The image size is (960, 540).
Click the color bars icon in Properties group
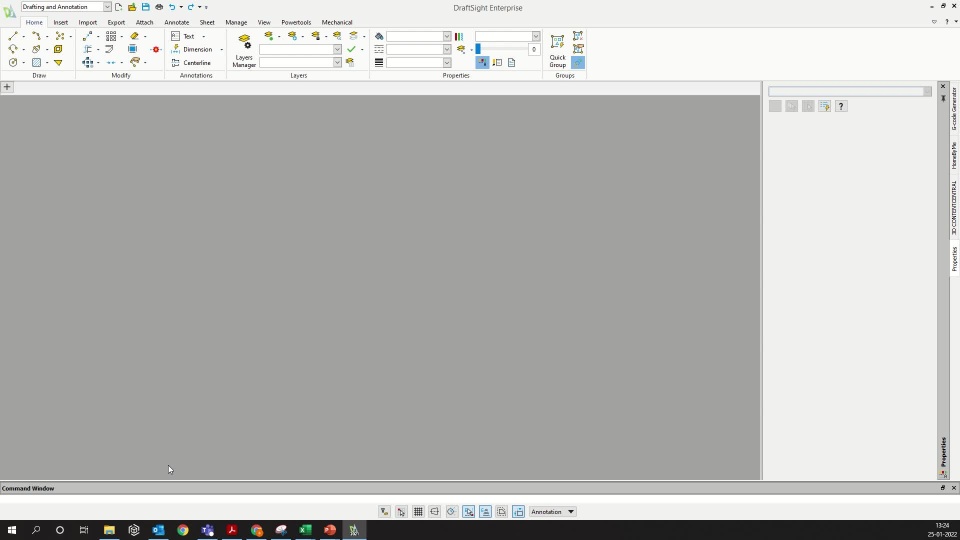[459, 36]
